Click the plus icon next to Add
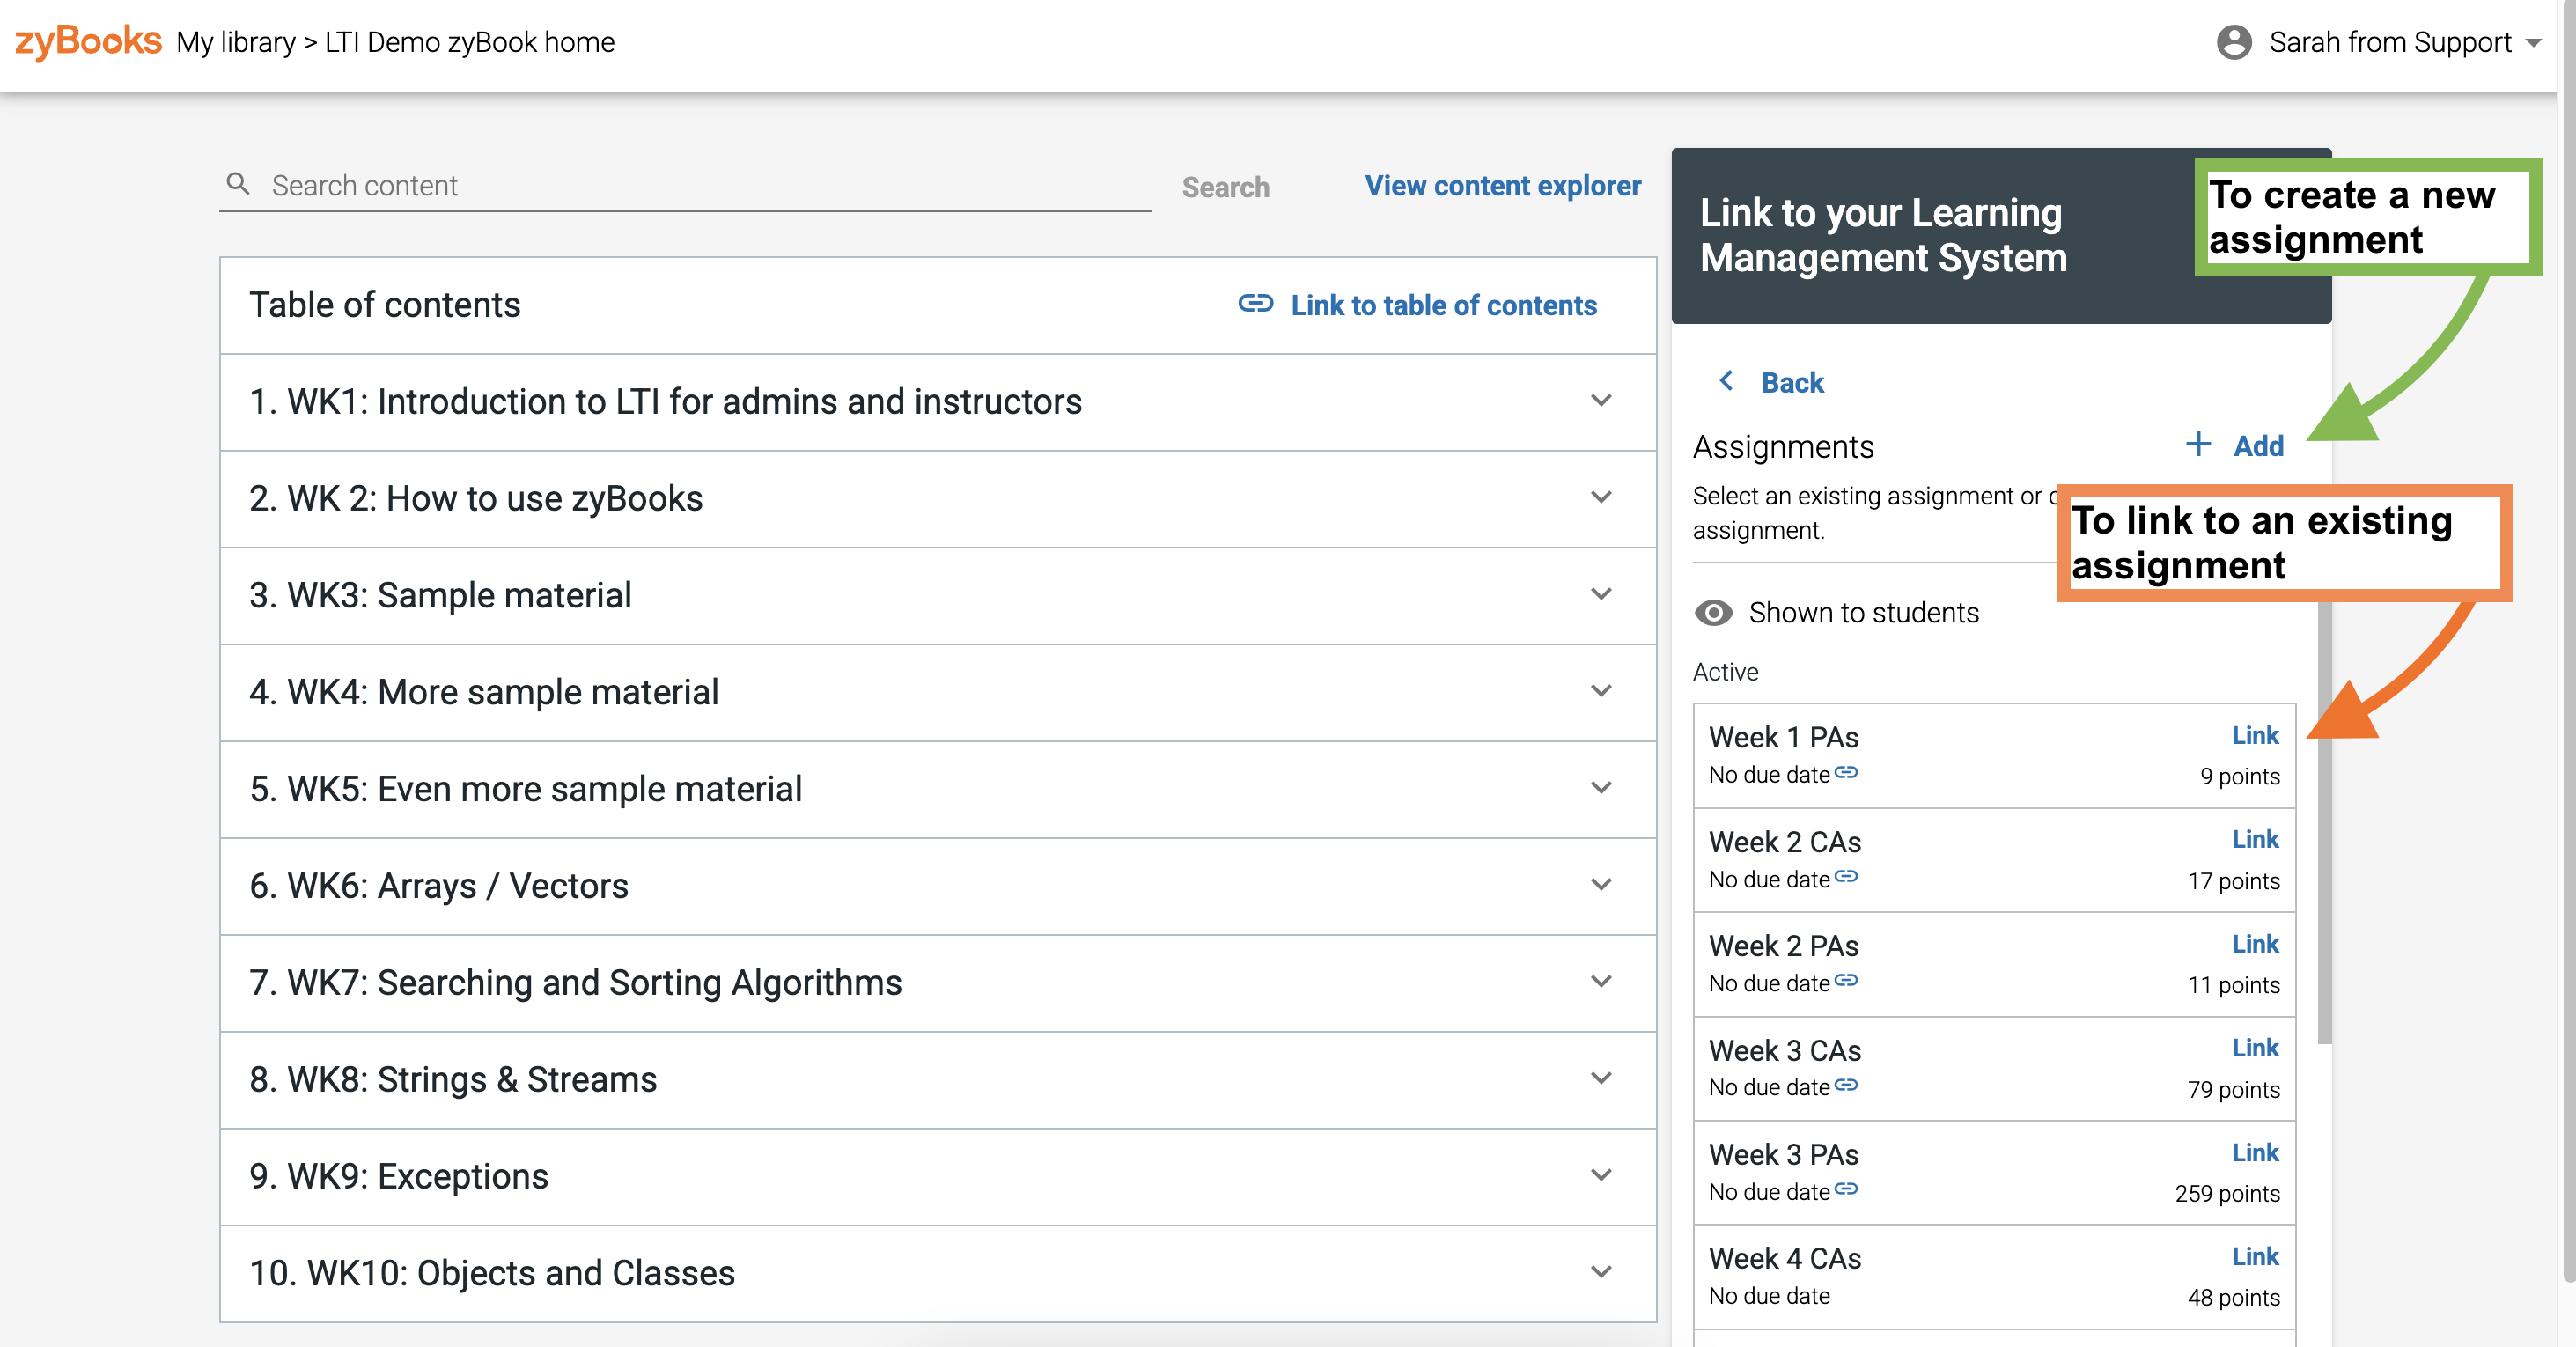The image size is (2576, 1347). (2198, 444)
